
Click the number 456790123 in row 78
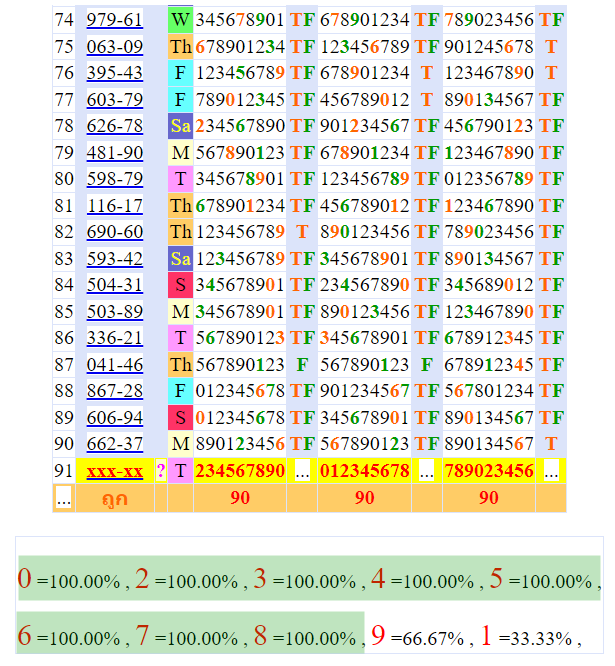(489, 126)
